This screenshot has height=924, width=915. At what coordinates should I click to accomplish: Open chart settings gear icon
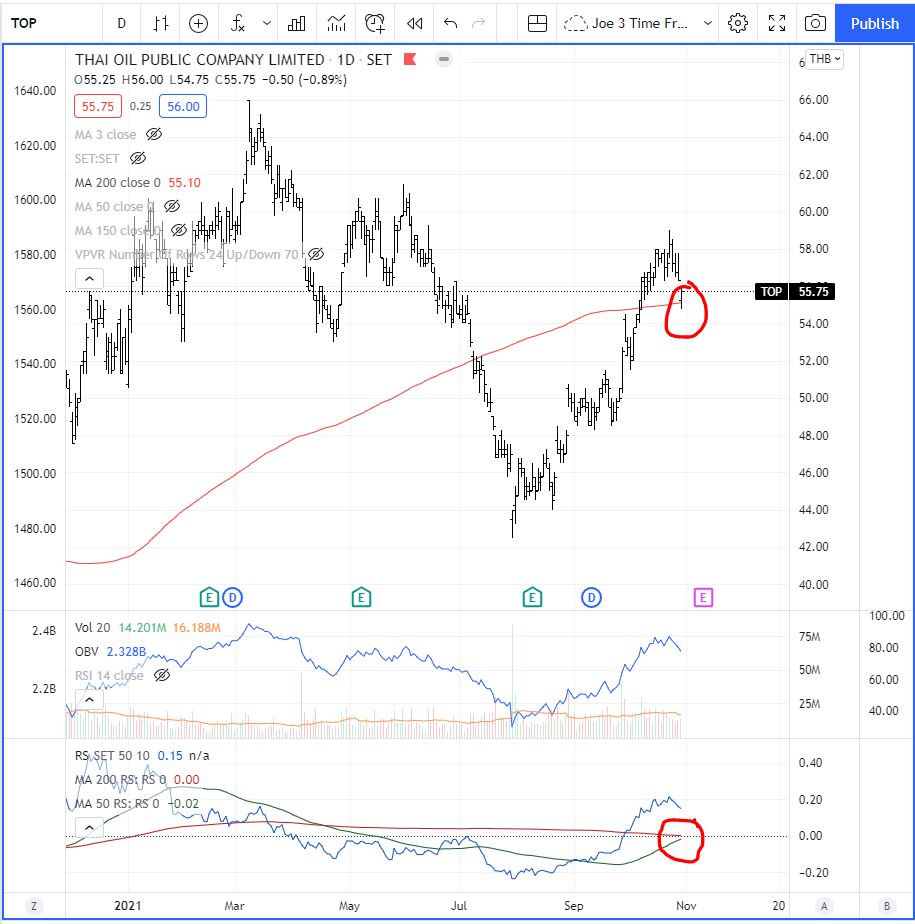pos(737,23)
